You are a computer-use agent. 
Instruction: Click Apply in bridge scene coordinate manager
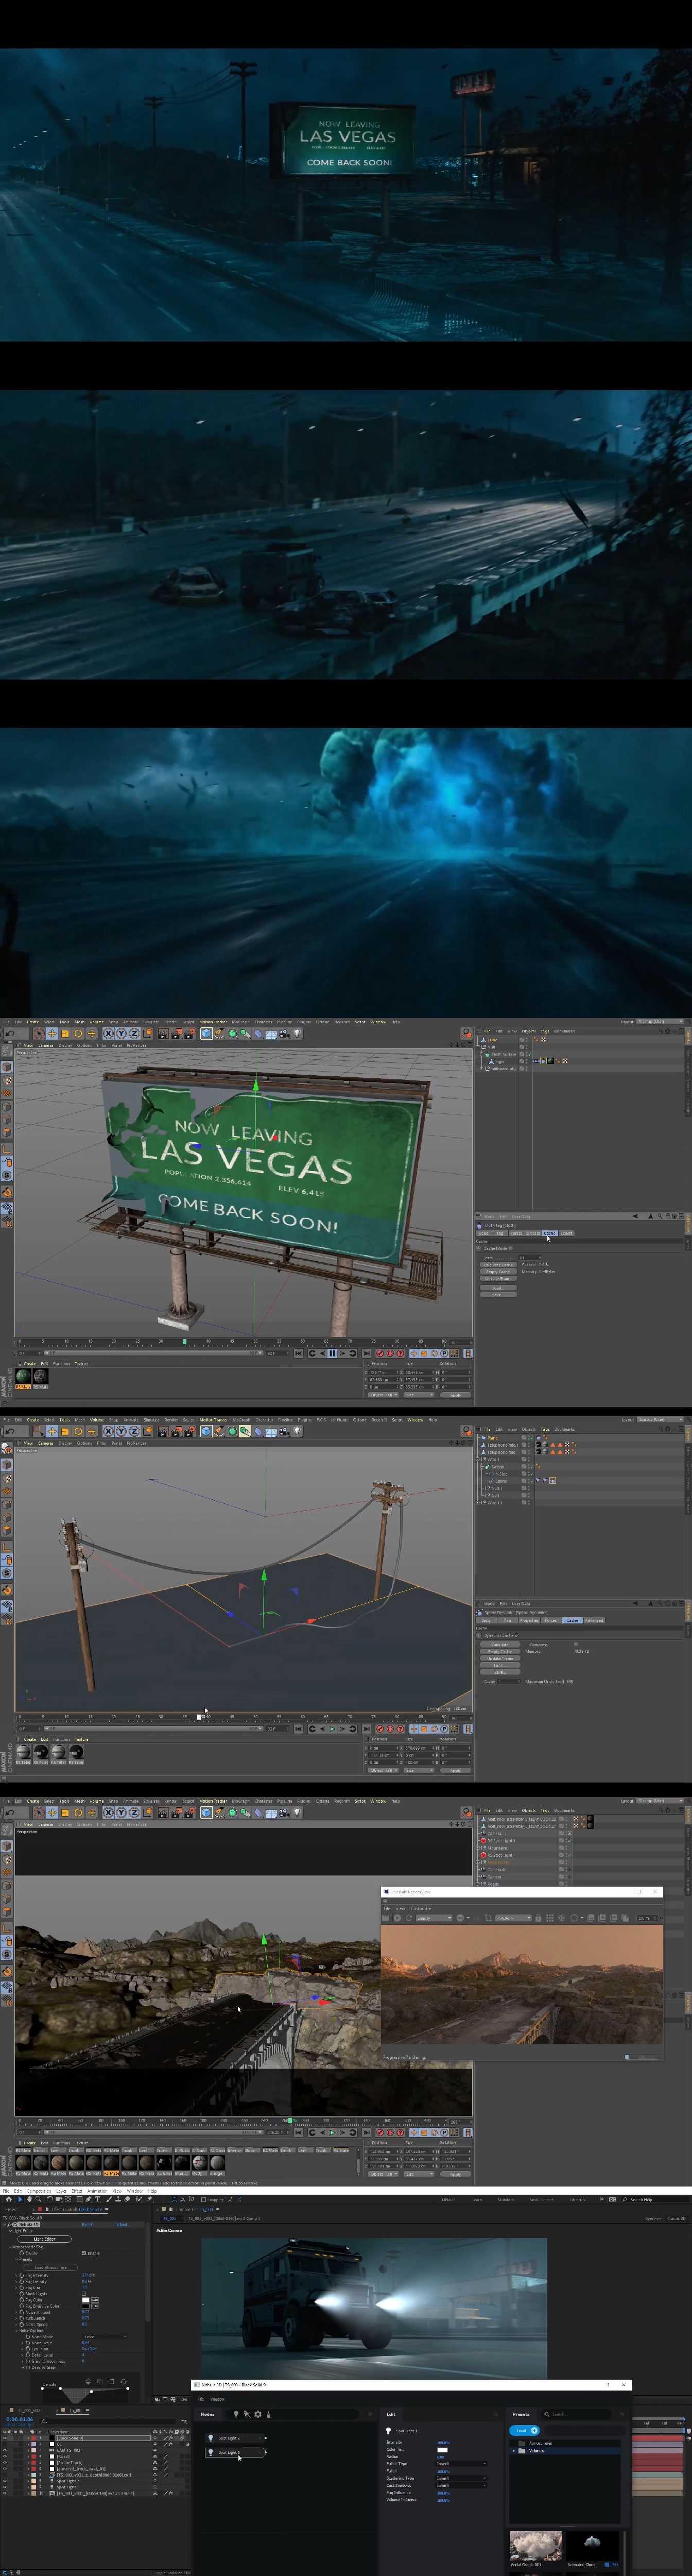coord(456,2175)
